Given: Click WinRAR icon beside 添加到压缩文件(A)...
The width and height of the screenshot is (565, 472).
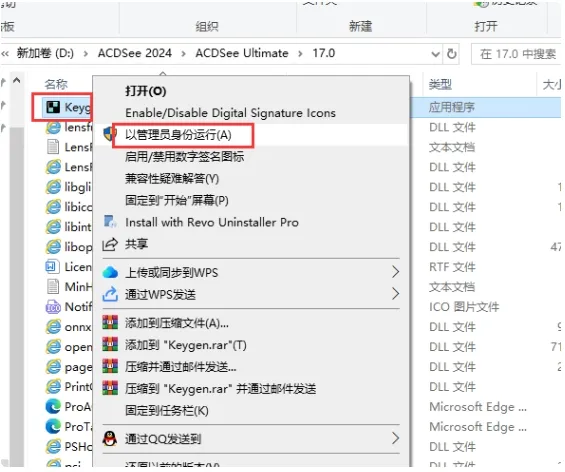Looking at the screenshot, I should click(x=110, y=322).
